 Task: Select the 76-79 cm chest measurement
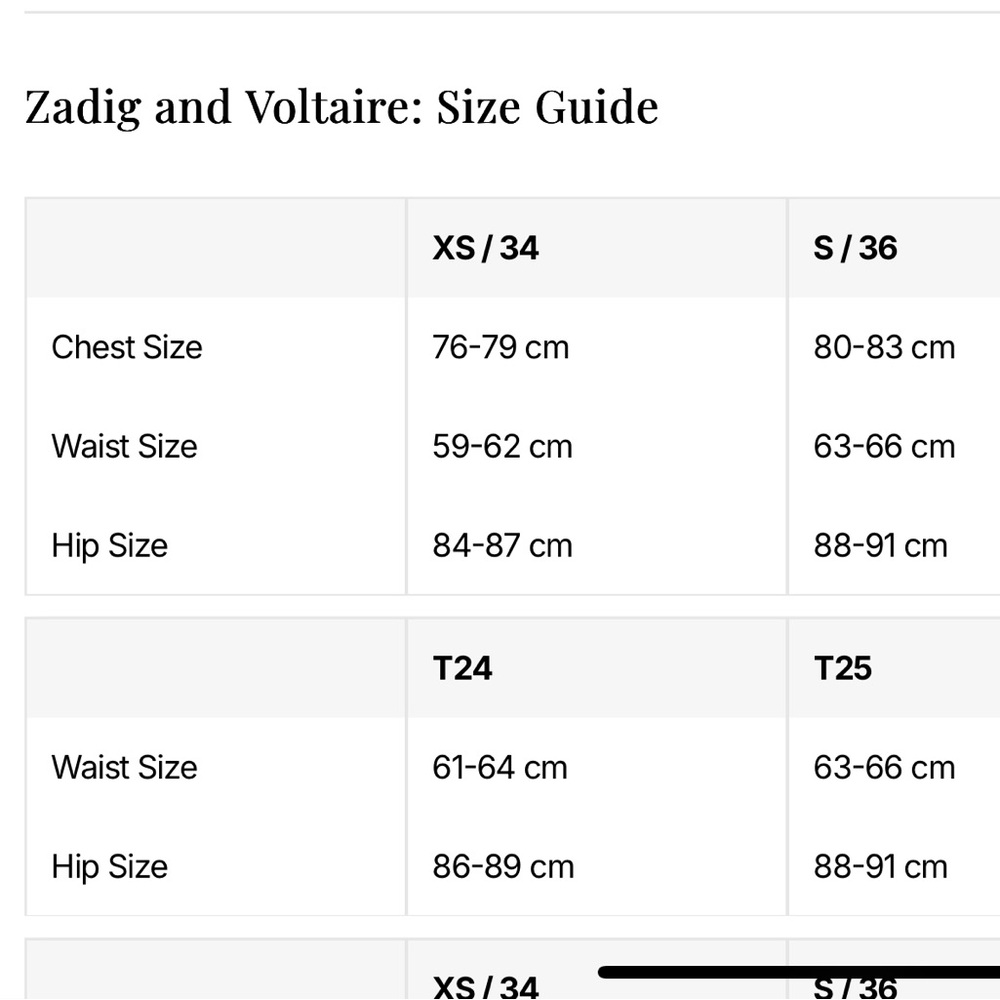501,348
